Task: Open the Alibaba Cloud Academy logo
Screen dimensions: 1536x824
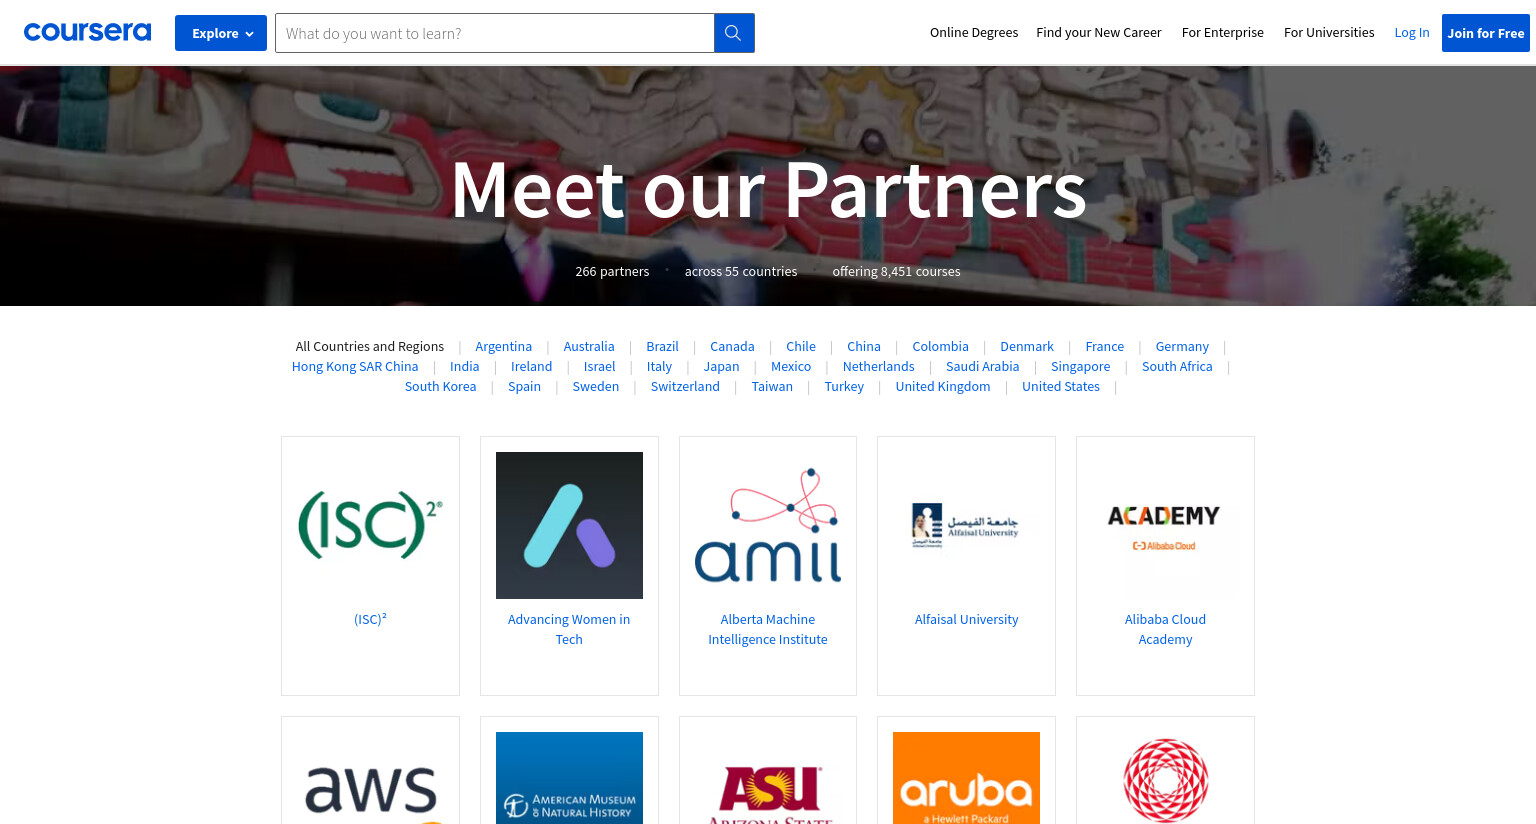Action: coord(1165,525)
